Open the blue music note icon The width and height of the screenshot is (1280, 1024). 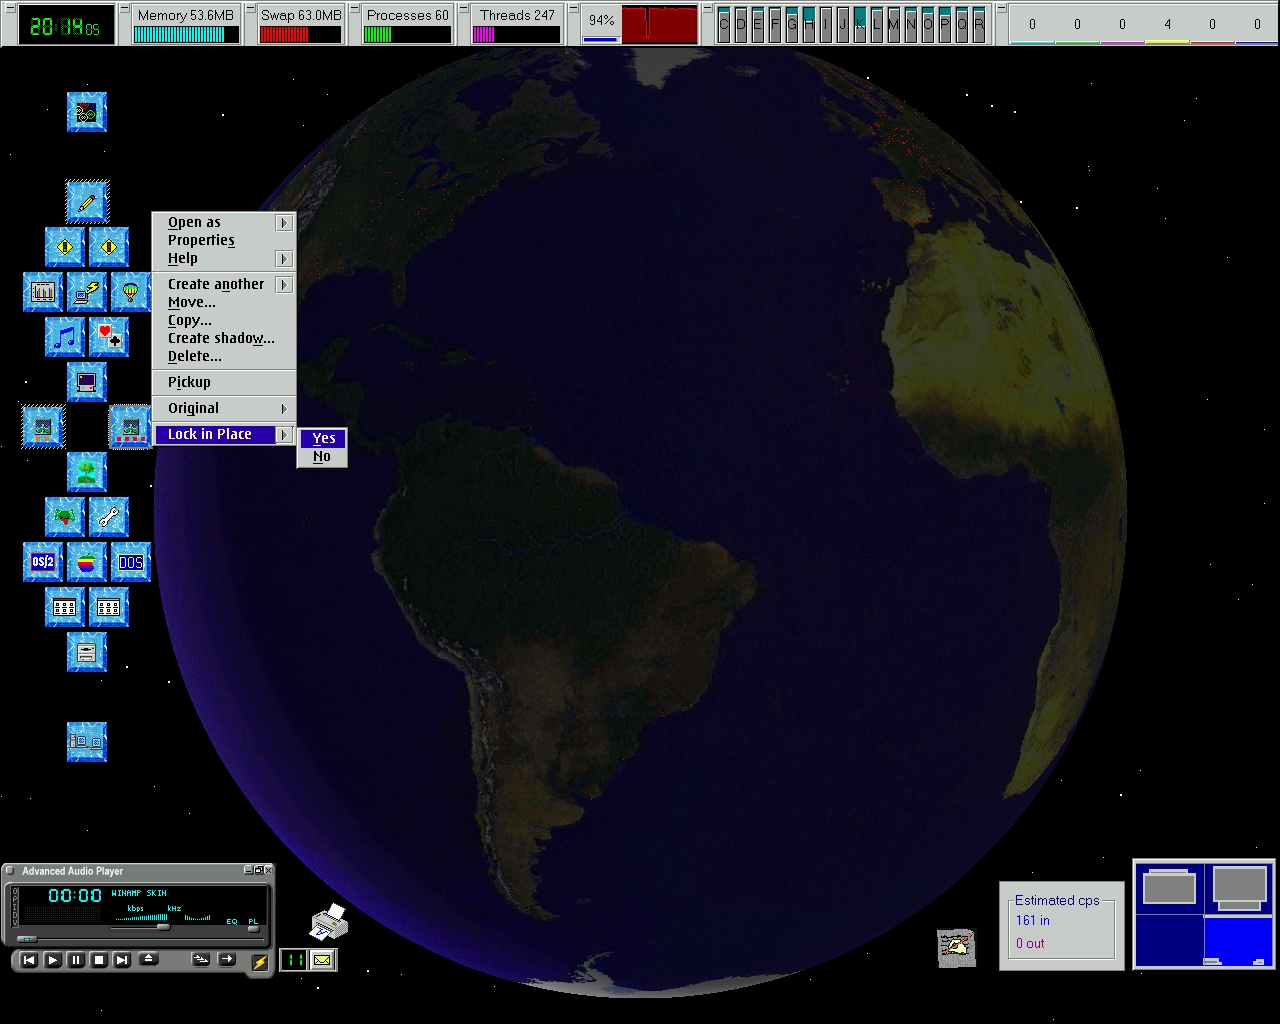pos(65,337)
